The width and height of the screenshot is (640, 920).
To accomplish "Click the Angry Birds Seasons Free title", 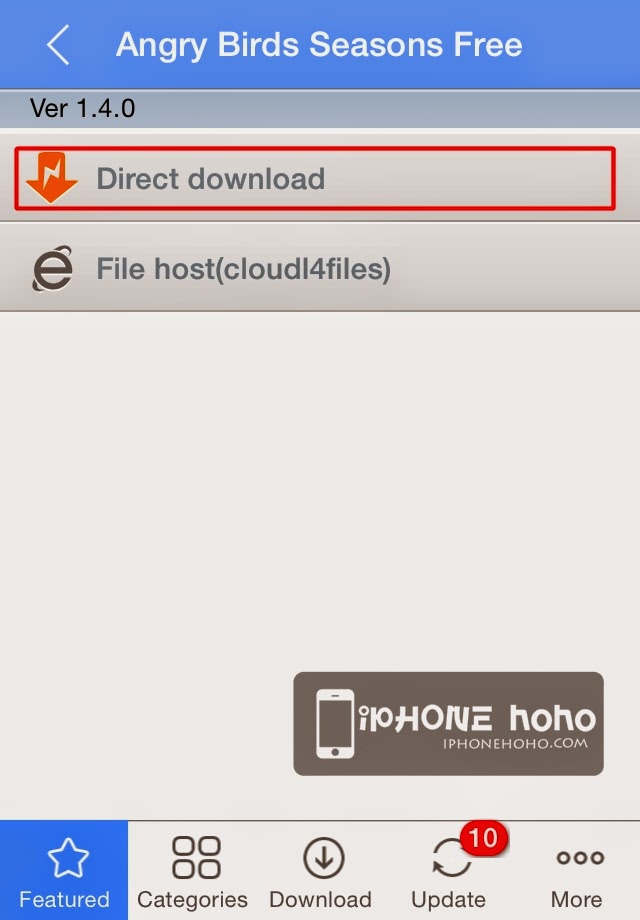I will [x=319, y=45].
